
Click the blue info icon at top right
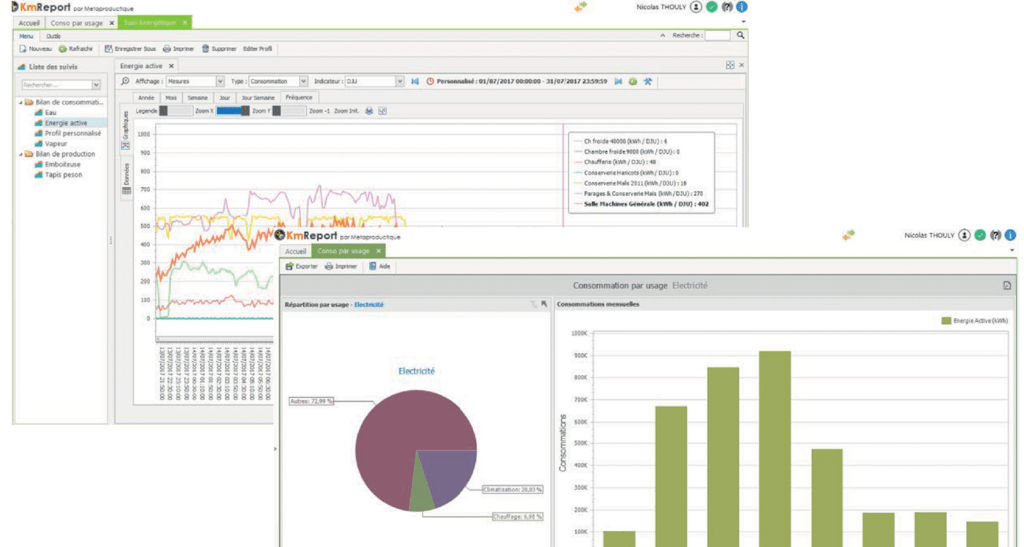pos(741,7)
